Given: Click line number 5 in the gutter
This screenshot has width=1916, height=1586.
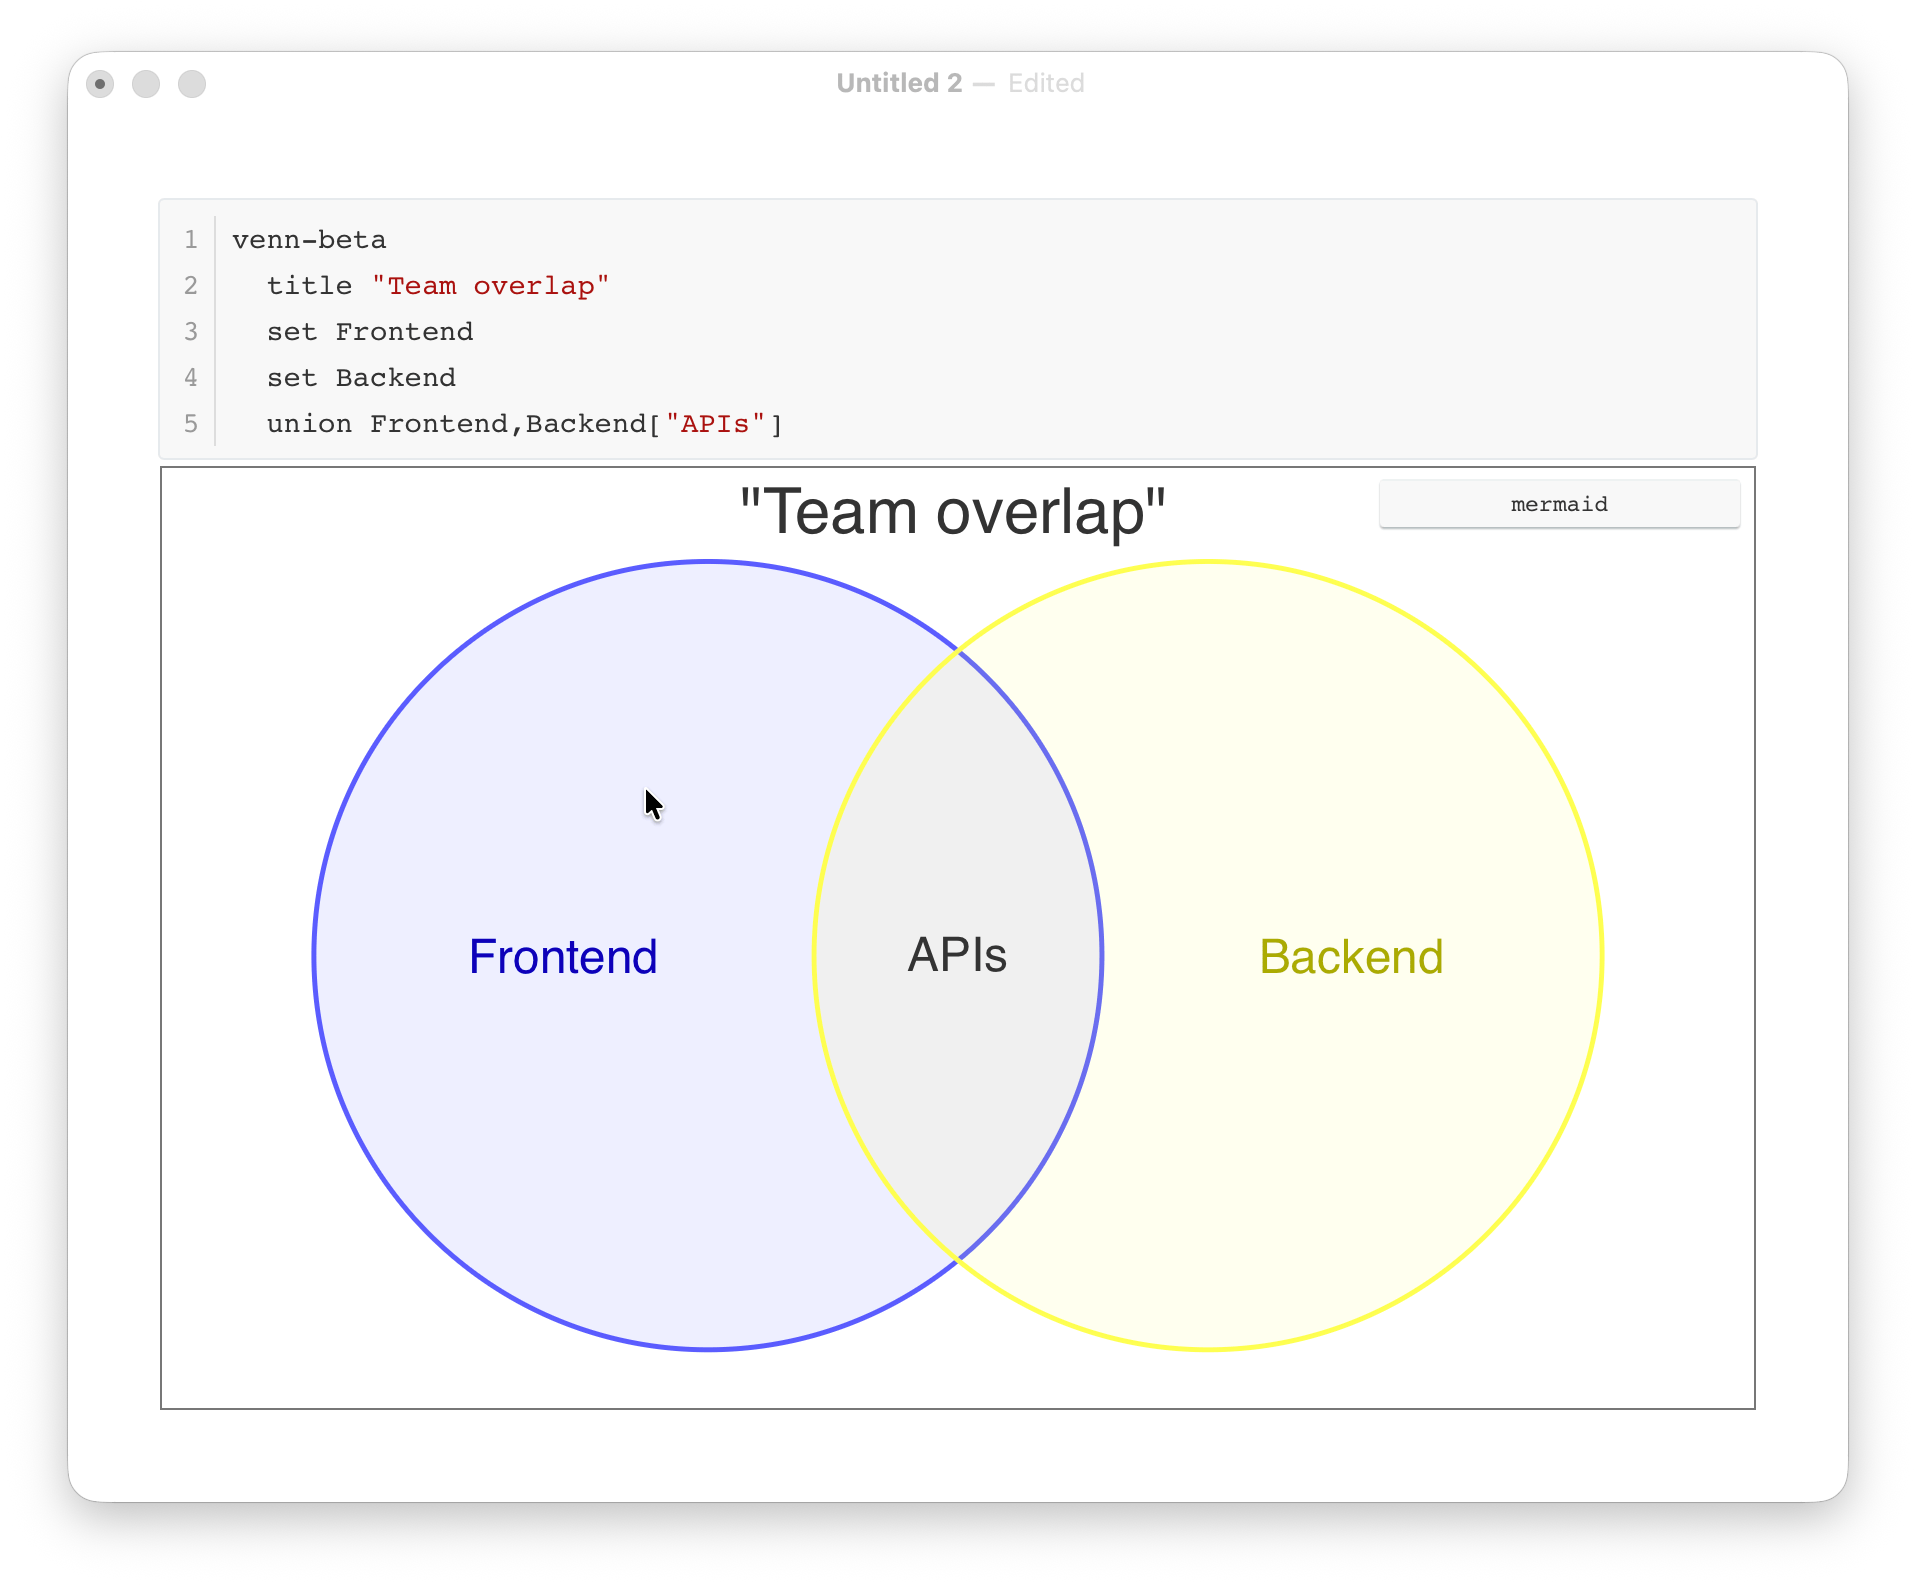Looking at the screenshot, I should point(190,424).
